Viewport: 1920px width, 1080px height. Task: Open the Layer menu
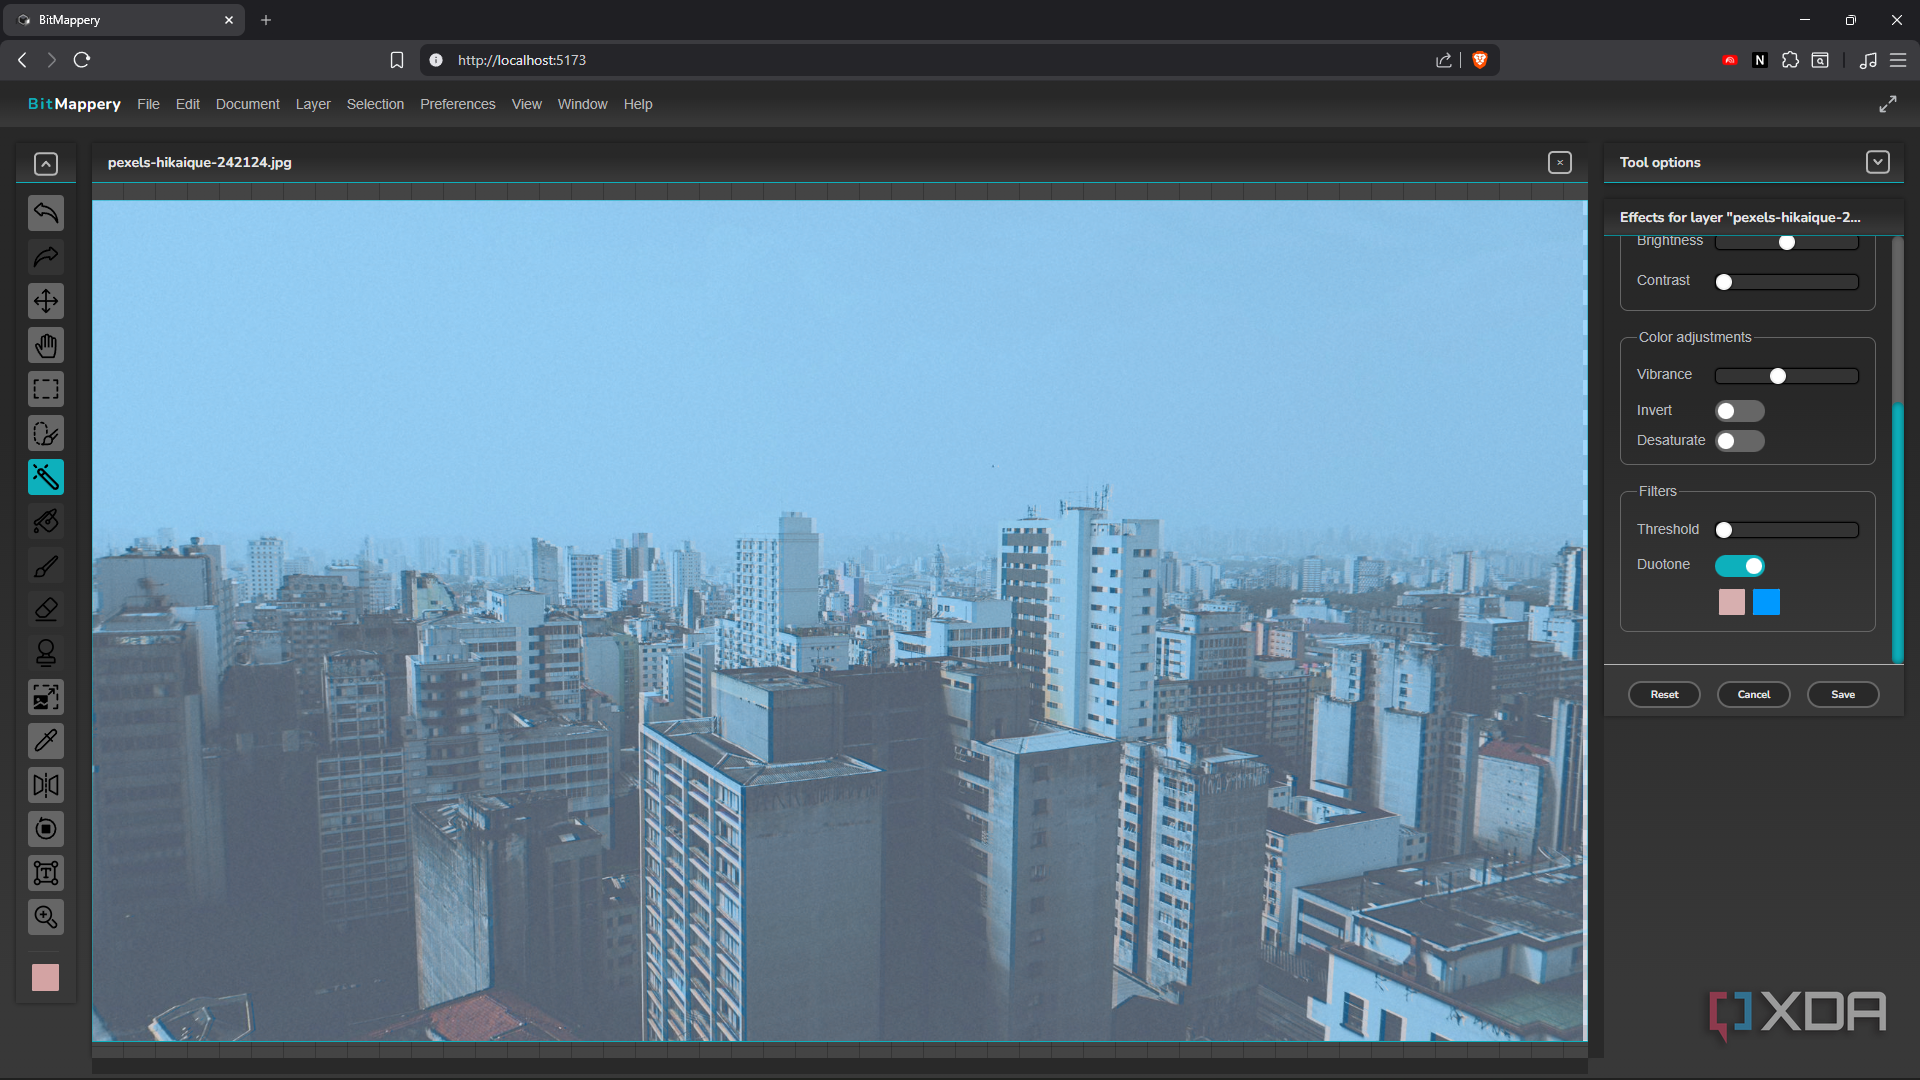313,104
